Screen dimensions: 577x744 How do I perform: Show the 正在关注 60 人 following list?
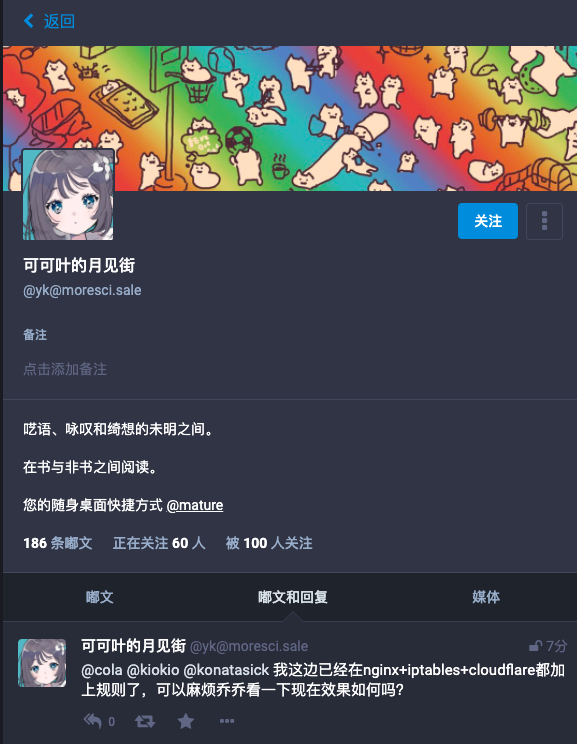159,543
